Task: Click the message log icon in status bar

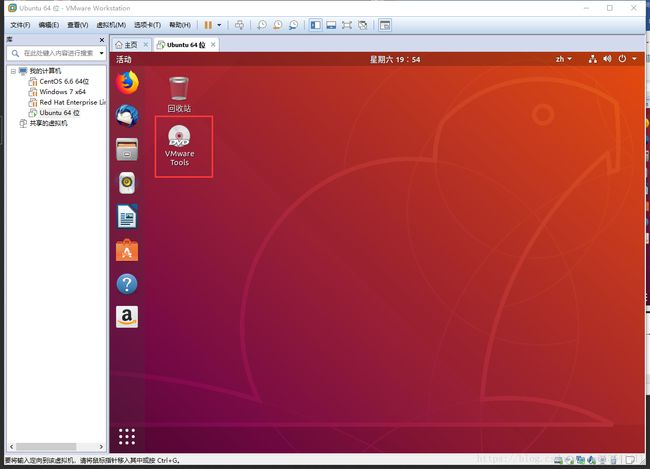Action: click(x=629, y=459)
